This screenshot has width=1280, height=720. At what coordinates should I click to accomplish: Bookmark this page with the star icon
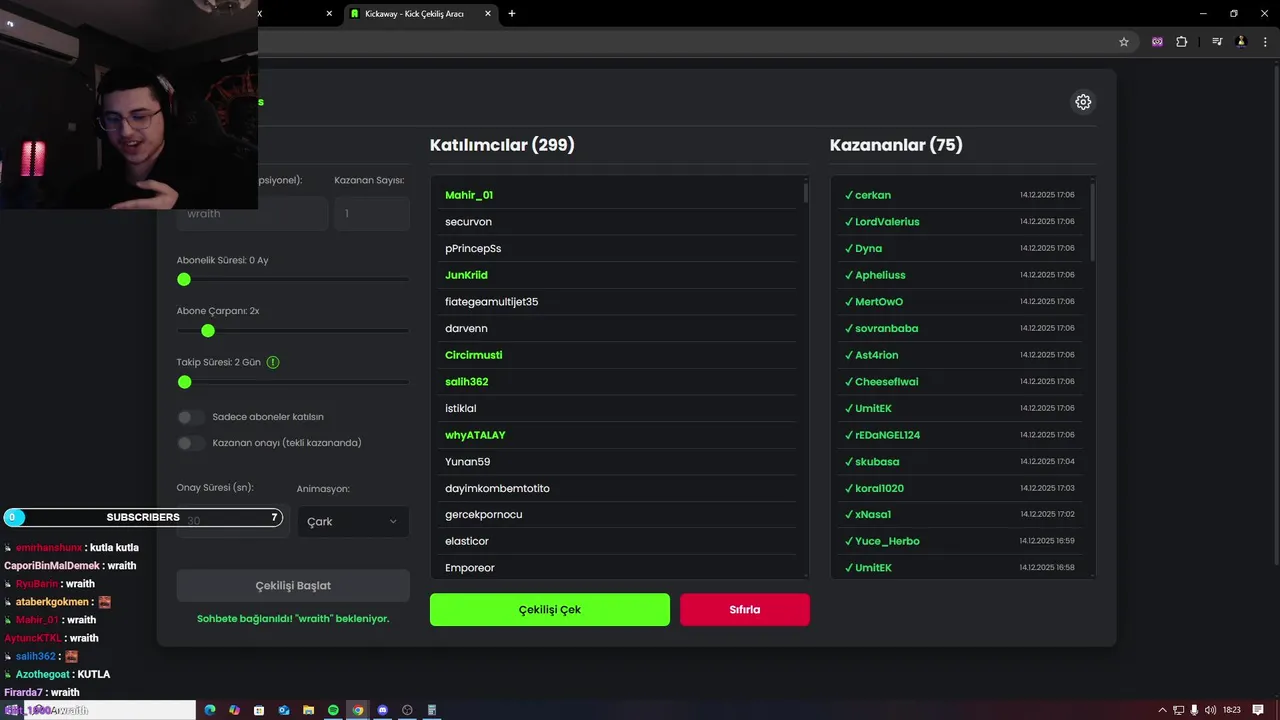tap(1124, 42)
